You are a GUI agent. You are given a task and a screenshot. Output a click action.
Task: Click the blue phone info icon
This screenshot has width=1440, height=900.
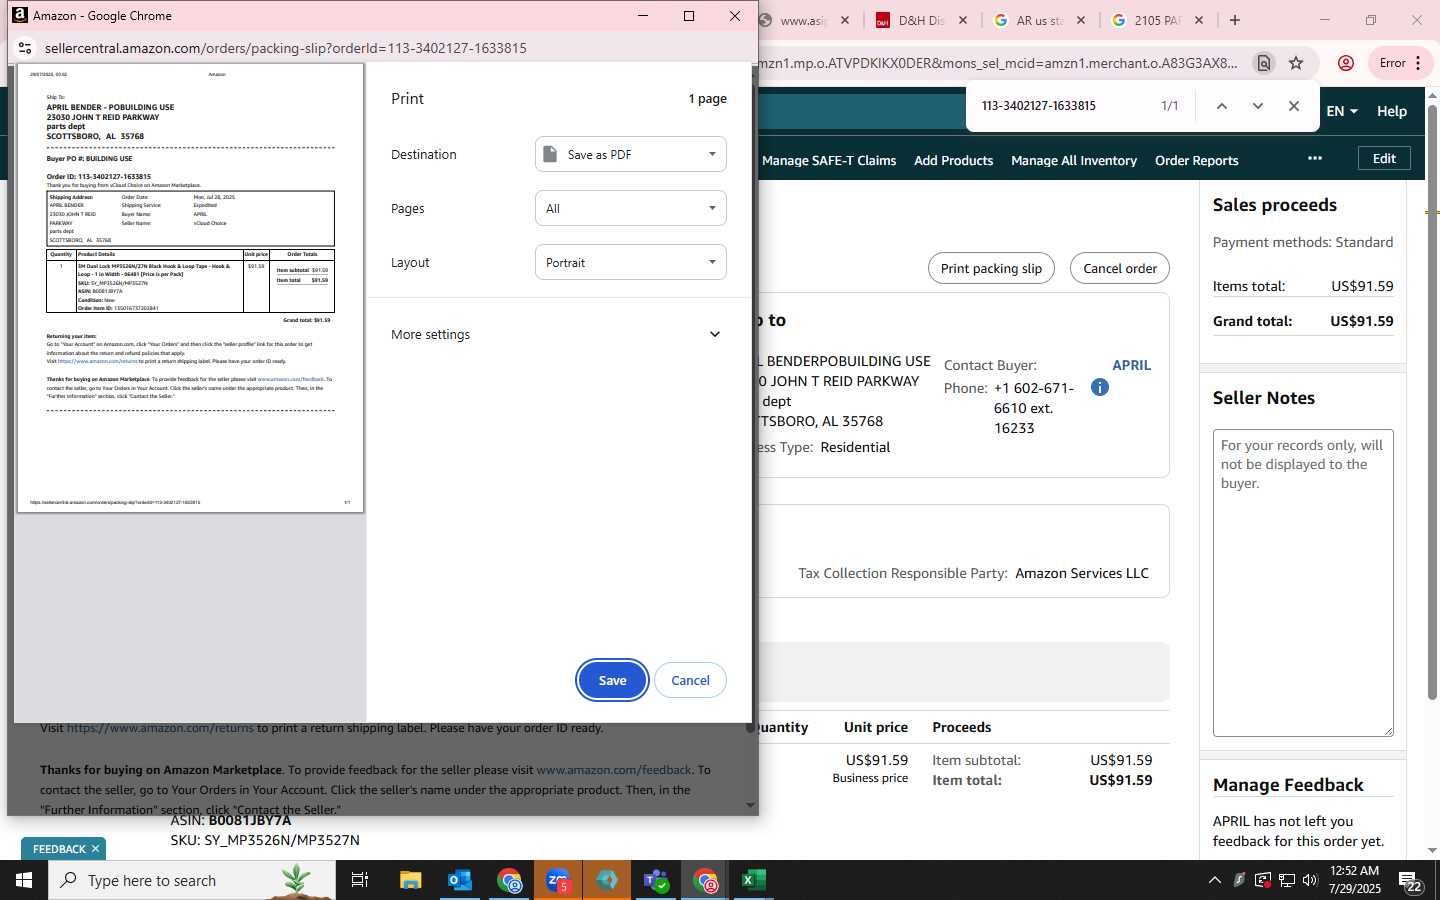pyautogui.click(x=1099, y=387)
